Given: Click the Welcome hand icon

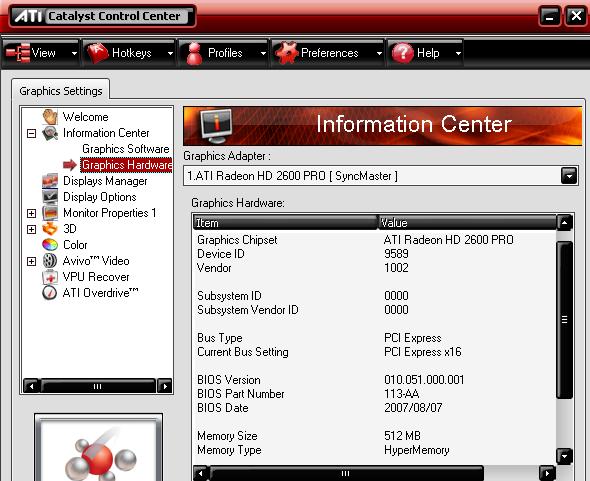Looking at the screenshot, I should tap(50, 117).
